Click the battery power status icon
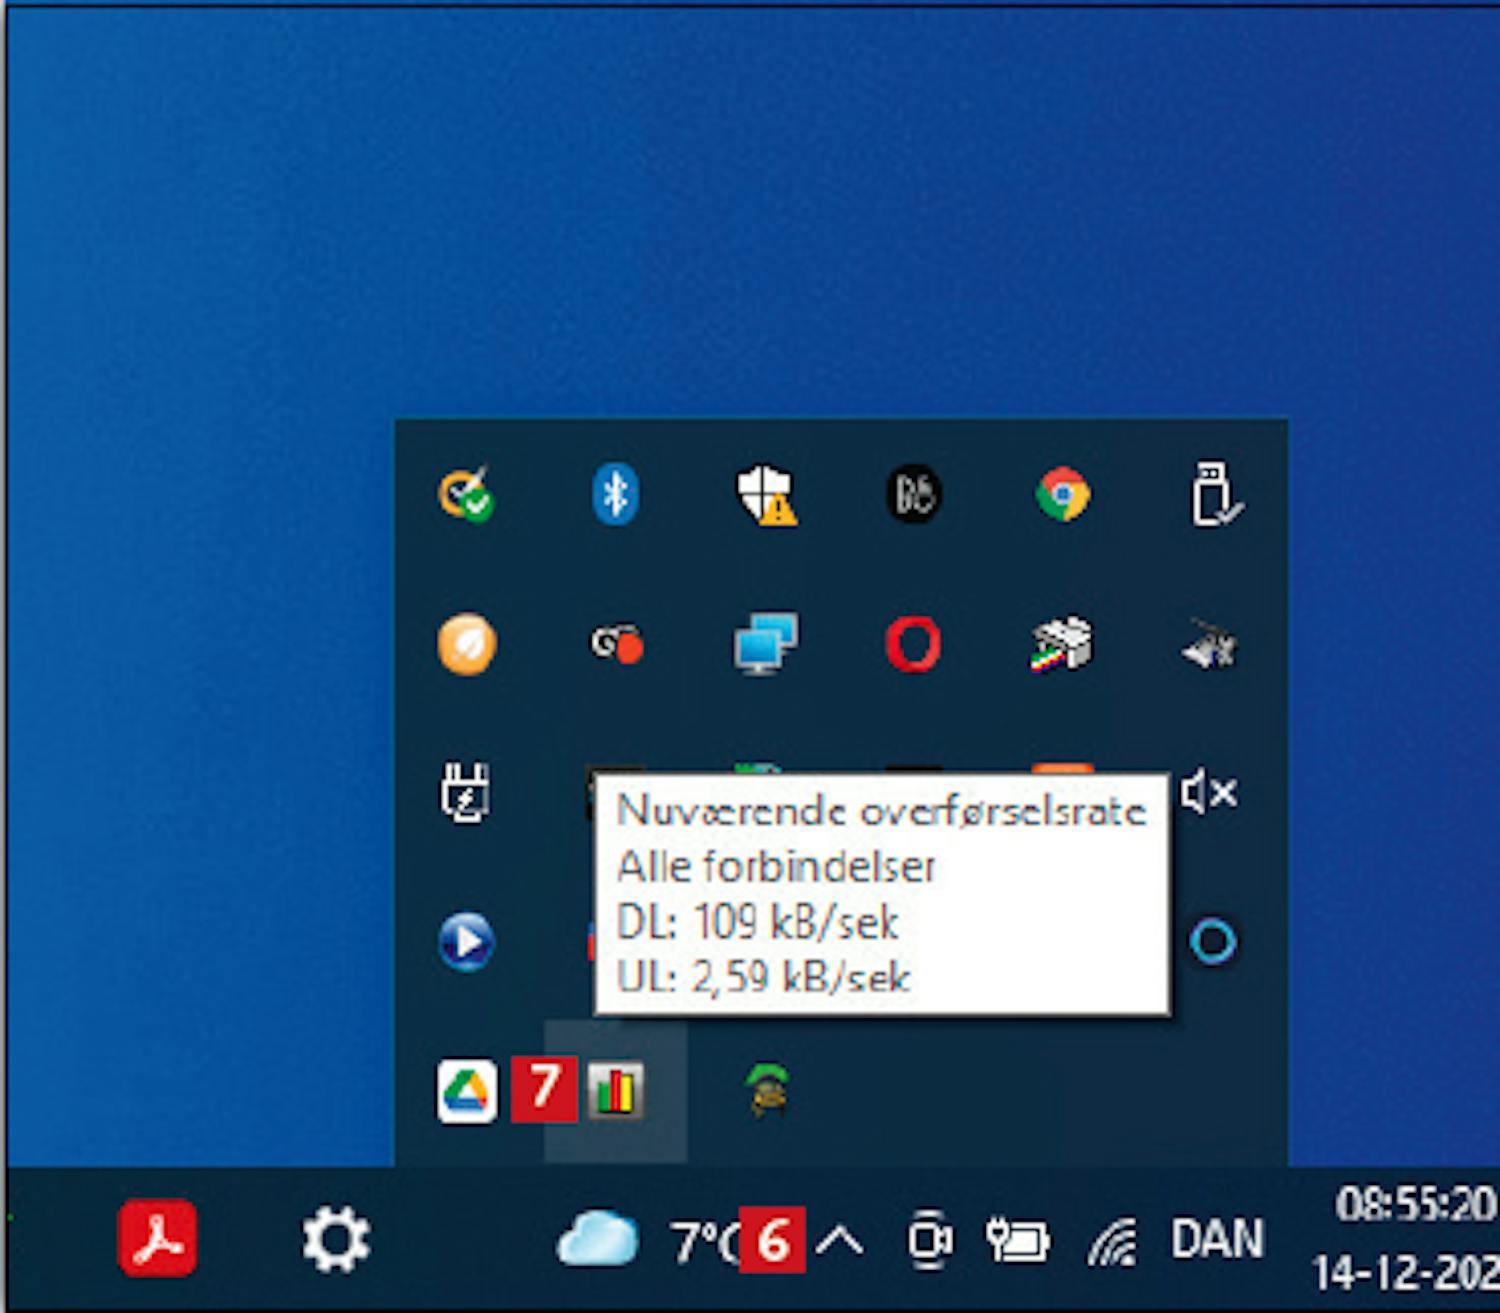1500x1313 pixels. pyautogui.click(x=1017, y=1241)
